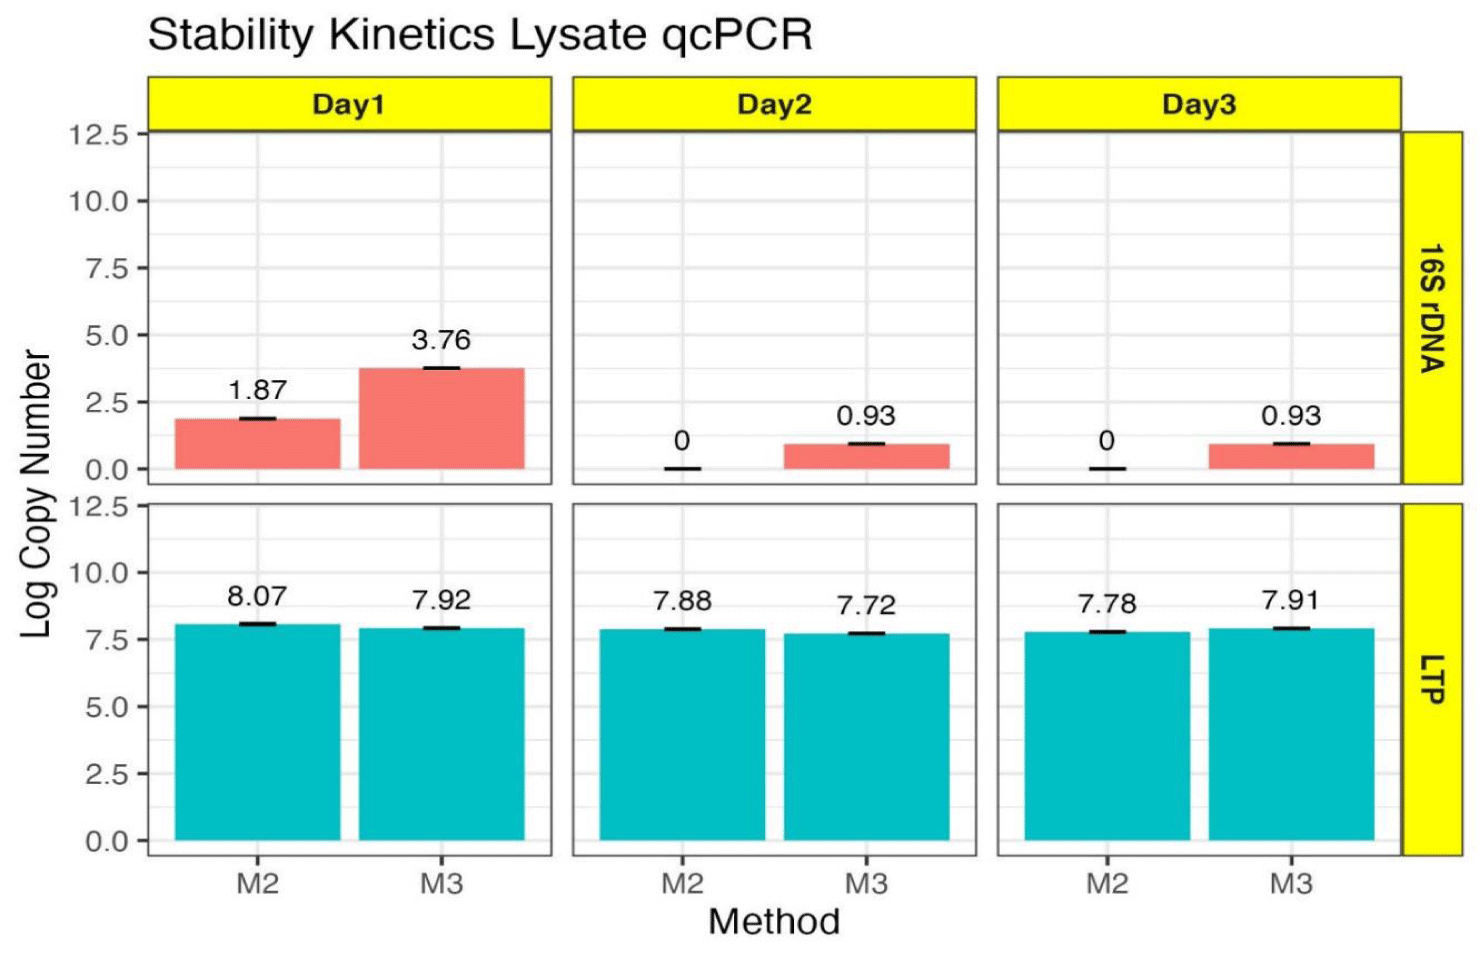Click the teal bar labeled 8.07

pos(257,732)
